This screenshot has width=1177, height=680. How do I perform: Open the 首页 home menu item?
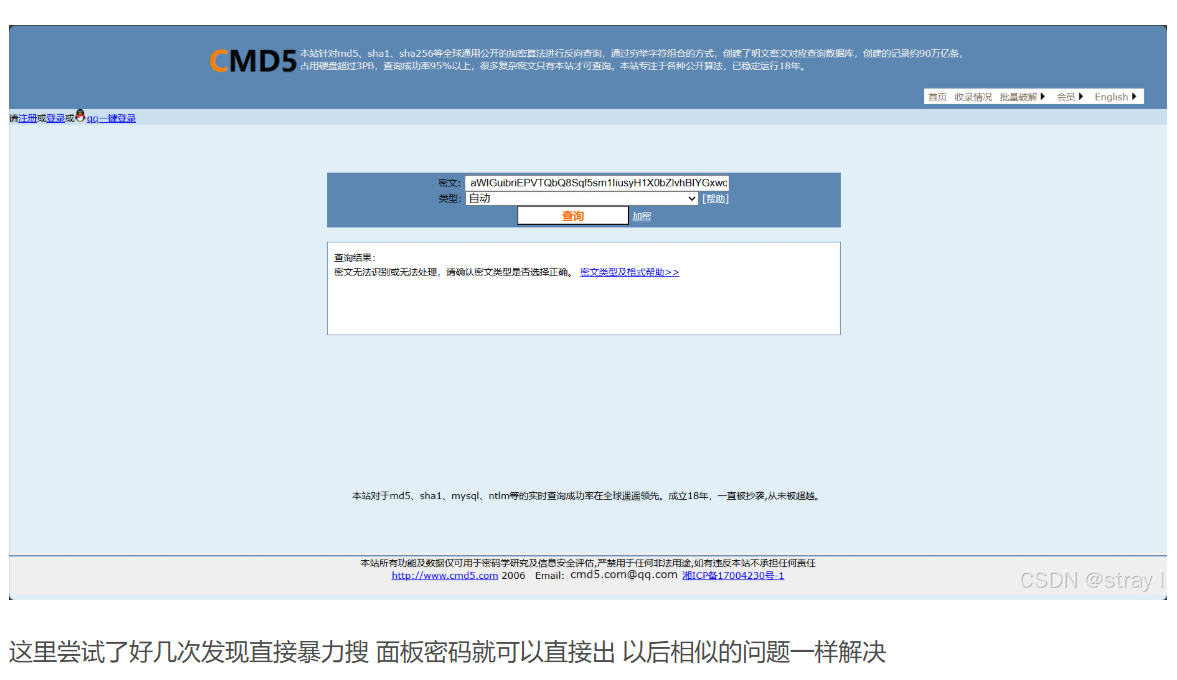tap(937, 97)
